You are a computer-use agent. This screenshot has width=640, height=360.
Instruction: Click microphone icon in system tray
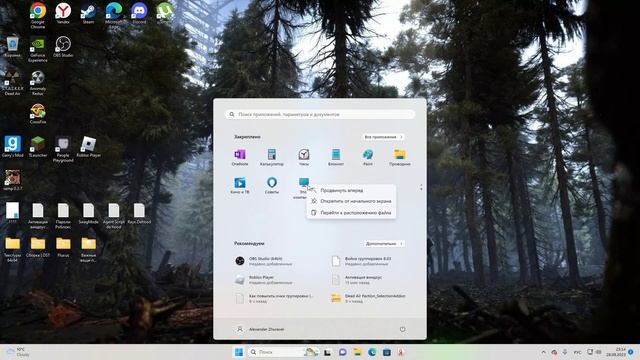click(x=565, y=352)
